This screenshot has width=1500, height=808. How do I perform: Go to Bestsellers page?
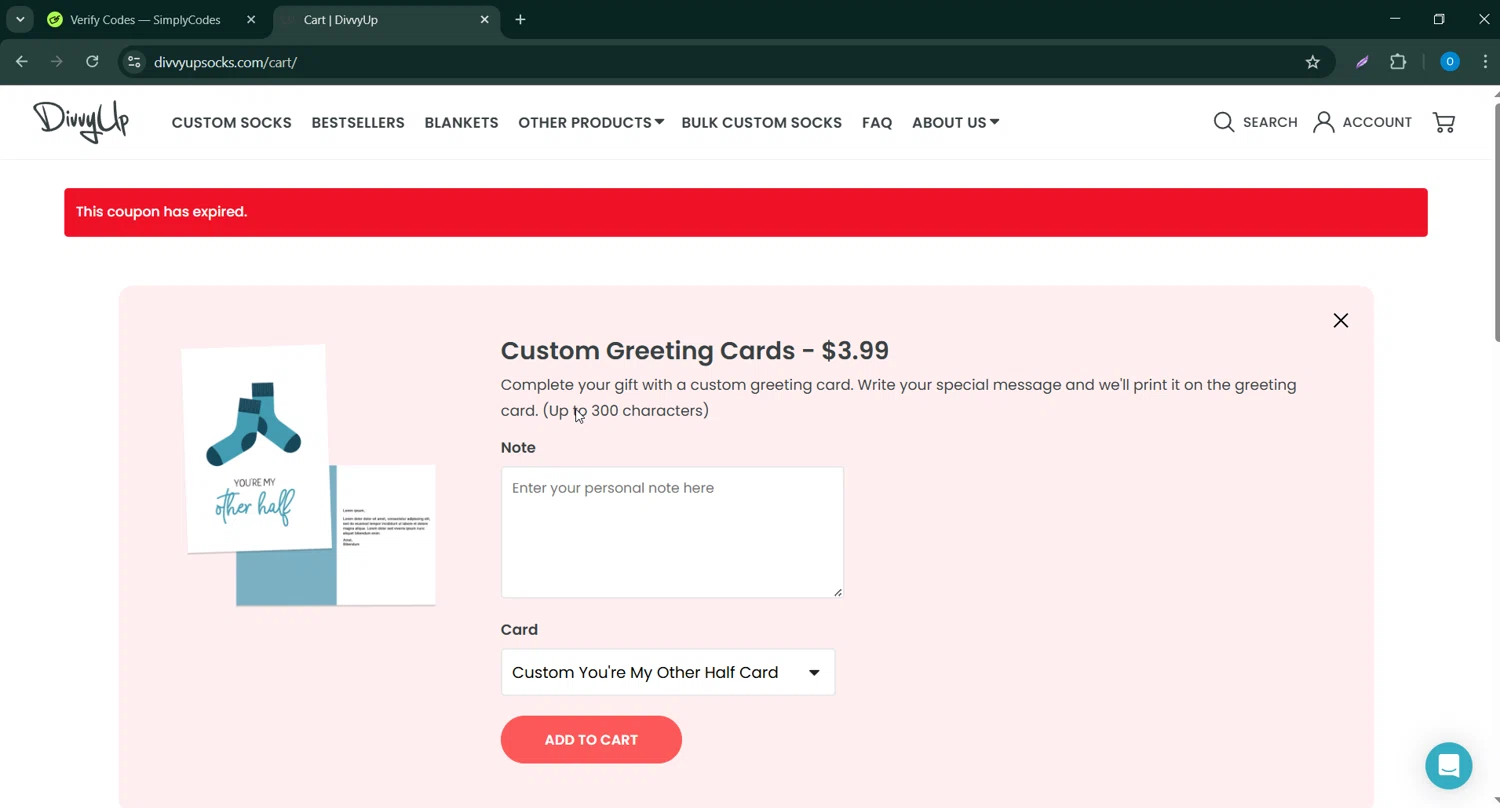pyautogui.click(x=358, y=122)
